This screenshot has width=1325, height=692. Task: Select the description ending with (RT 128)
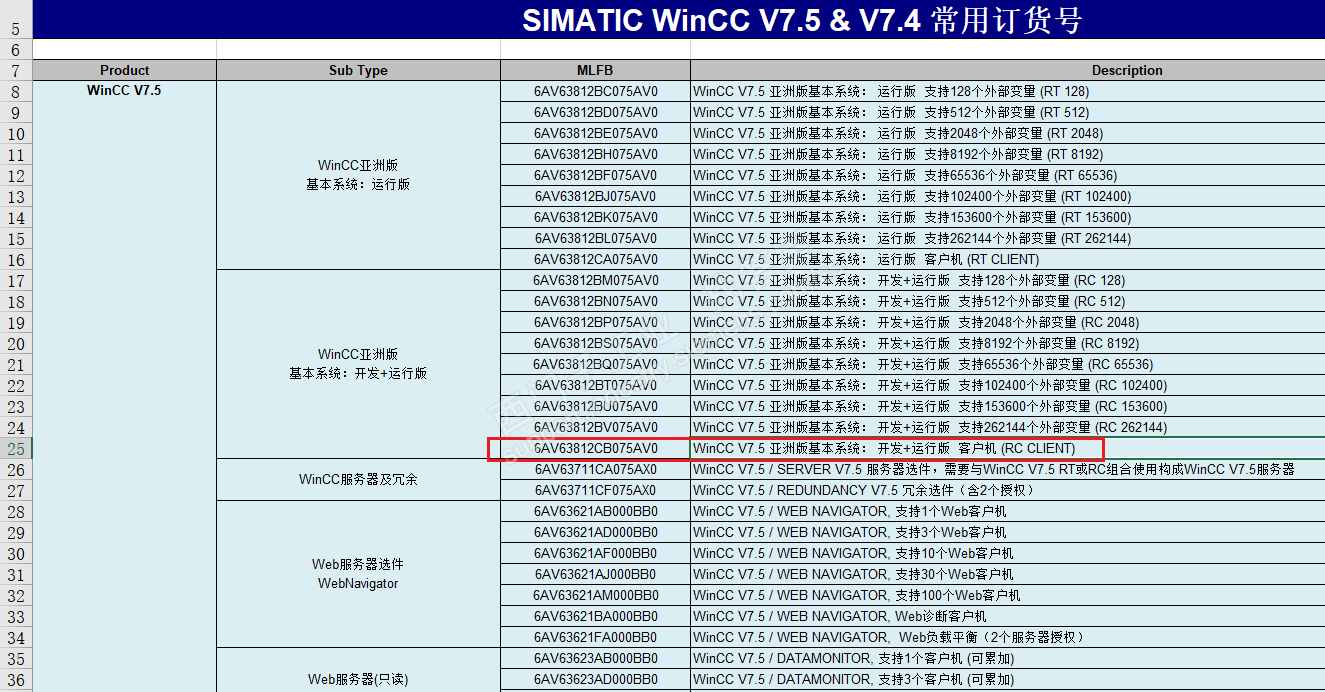pos(1007,91)
